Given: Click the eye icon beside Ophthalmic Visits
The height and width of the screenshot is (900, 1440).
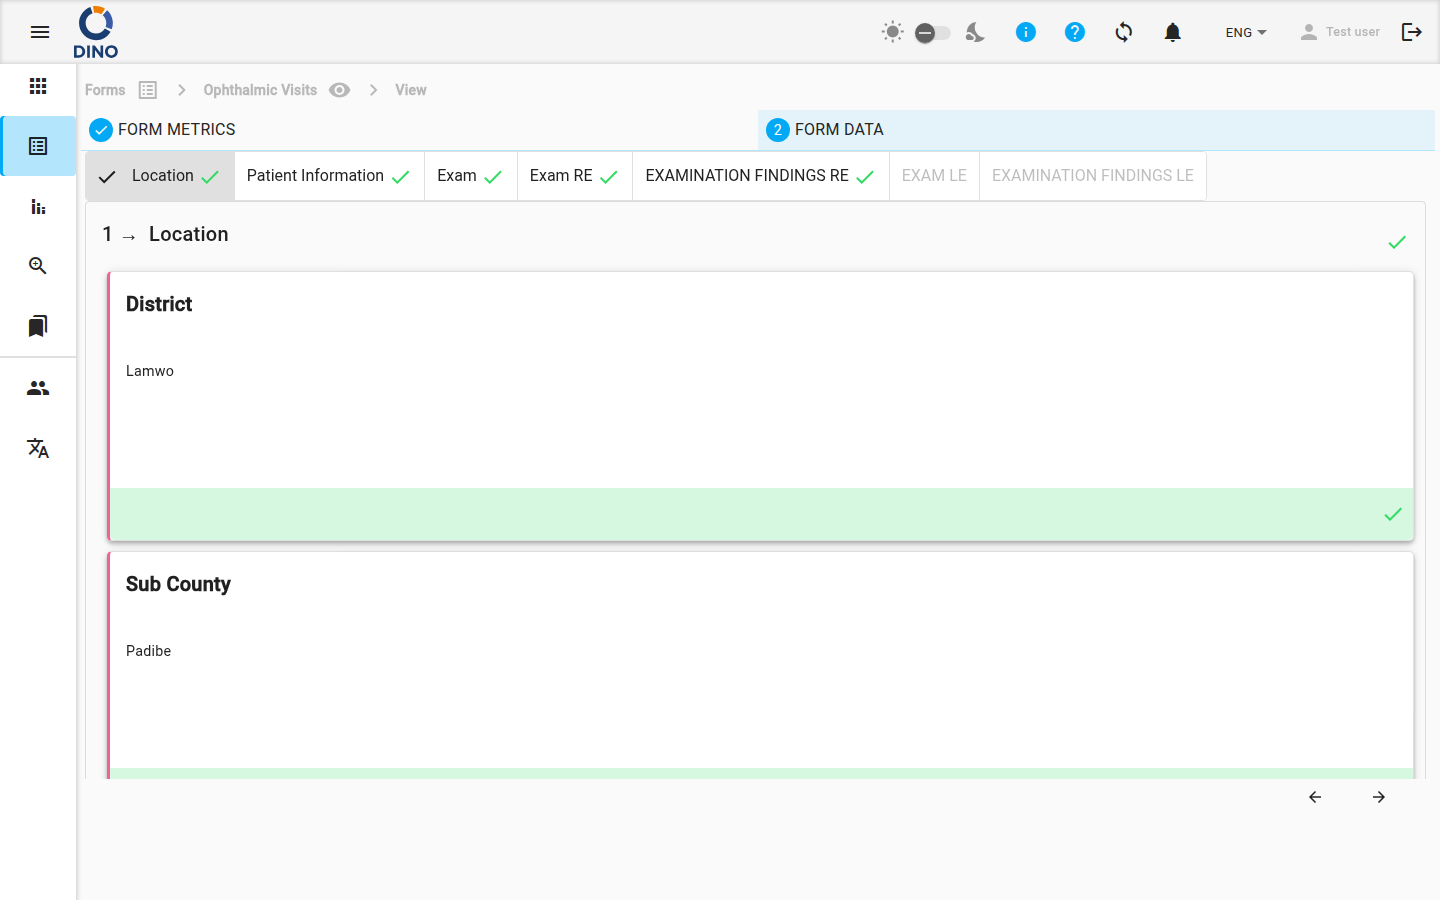Looking at the screenshot, I should 340,90.
